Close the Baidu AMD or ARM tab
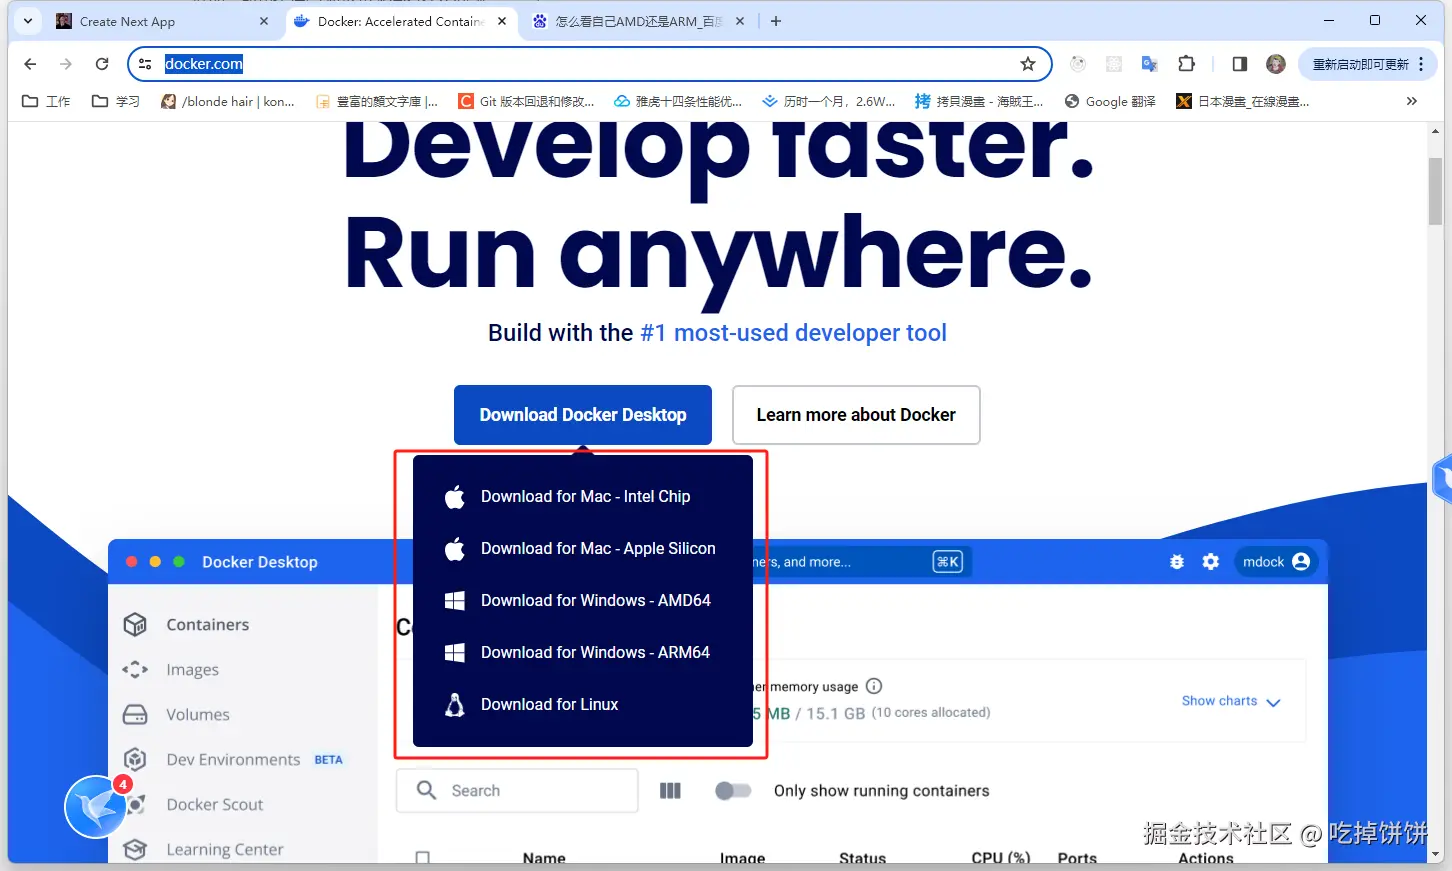Image resolution: width=1452 pixels, height=871 pixels. 740,21
